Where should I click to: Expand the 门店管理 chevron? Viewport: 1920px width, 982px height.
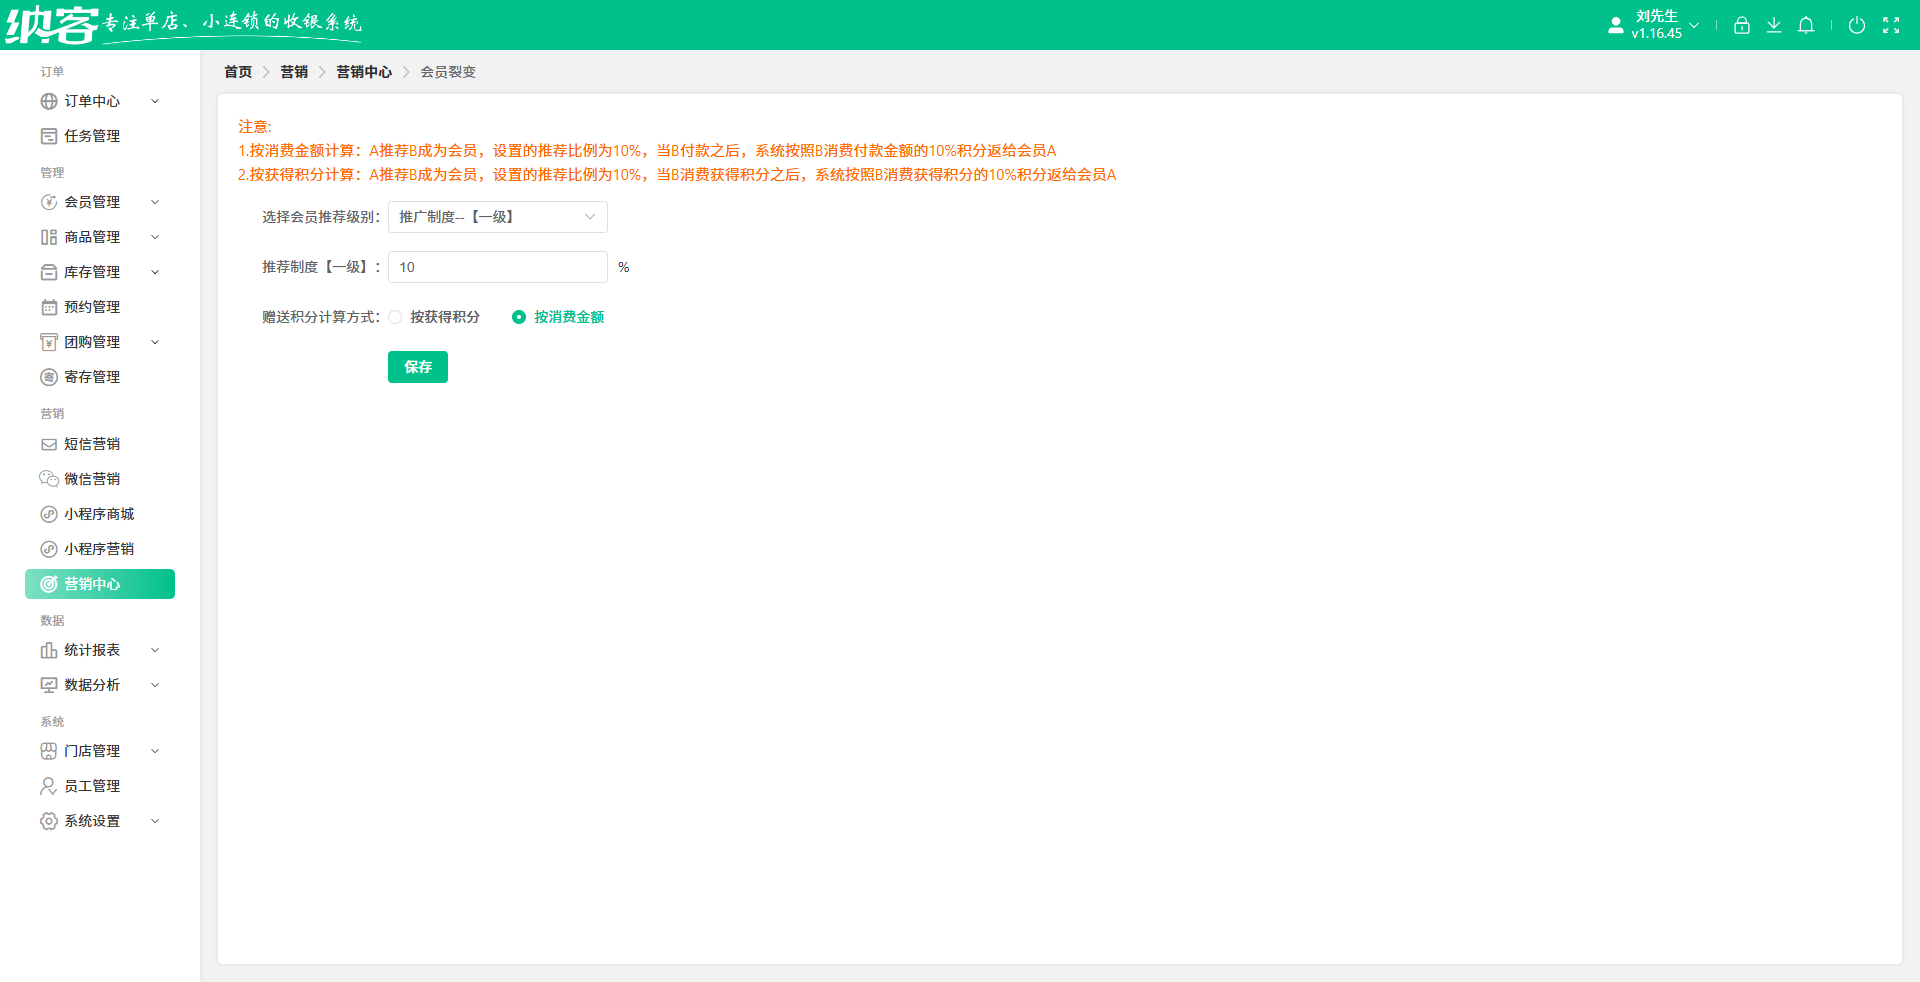155,751
